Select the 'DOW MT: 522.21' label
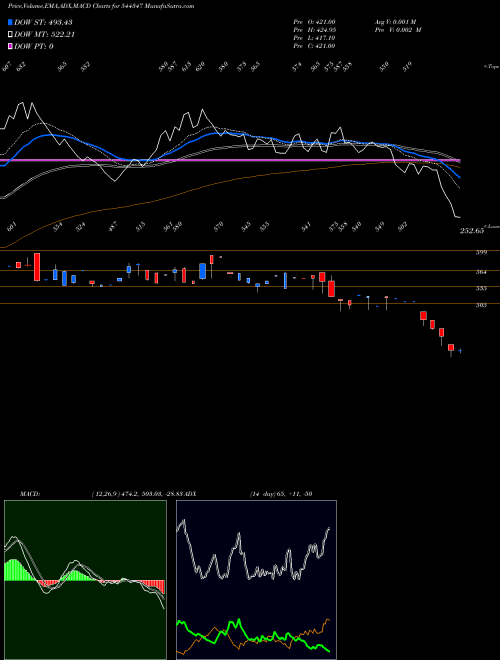The image size is (500, 660). [44, 35]
